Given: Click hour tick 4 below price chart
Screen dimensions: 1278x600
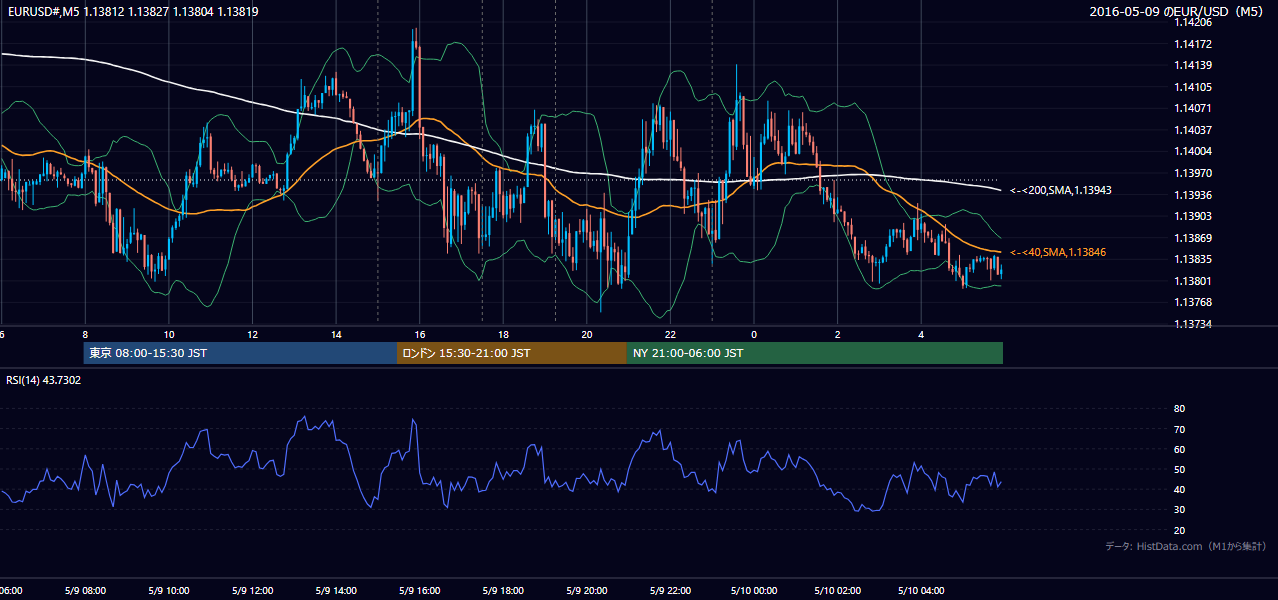Looking at the screenshot, I should click(921, 335).
